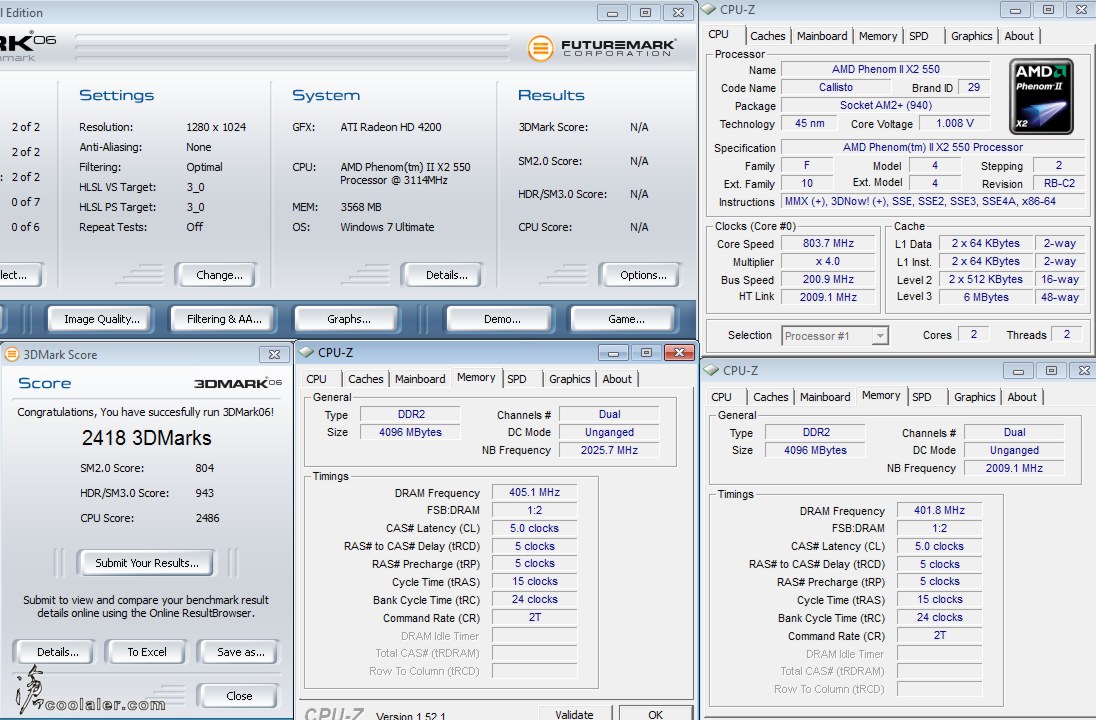
Task: Click the Resolution value '1280 x 1024'
Action: [x=216, y=127]
